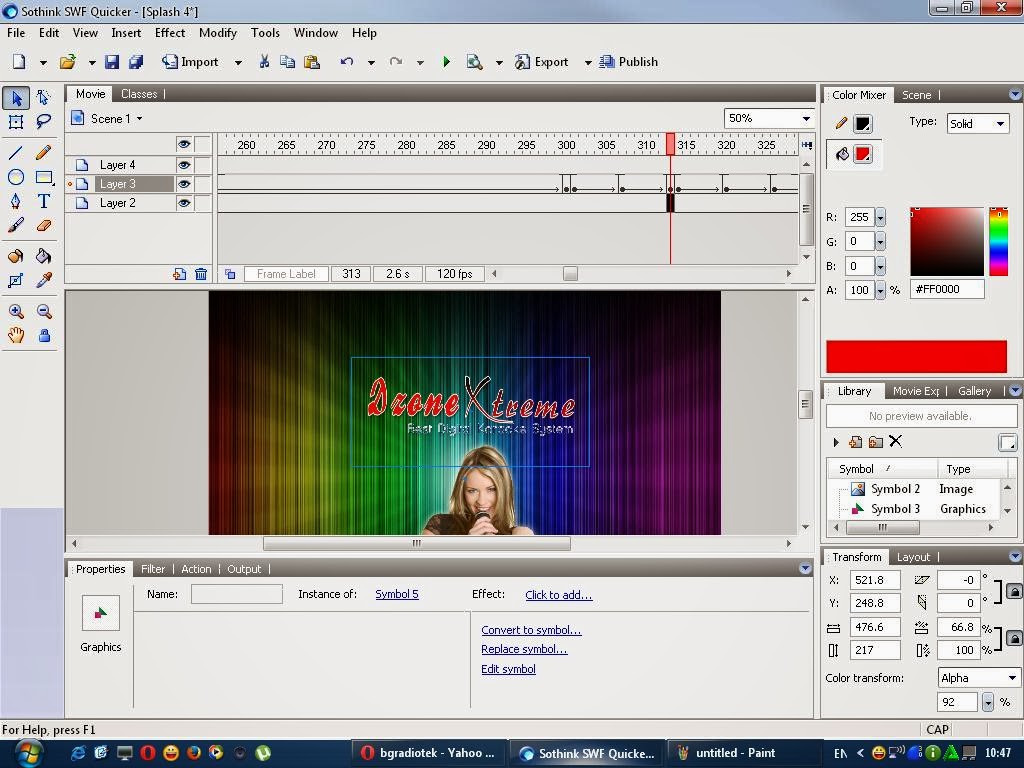Toggle Layer 3 visibility eye
Screen dimensions: 1024x768
[x=184, y=184]
